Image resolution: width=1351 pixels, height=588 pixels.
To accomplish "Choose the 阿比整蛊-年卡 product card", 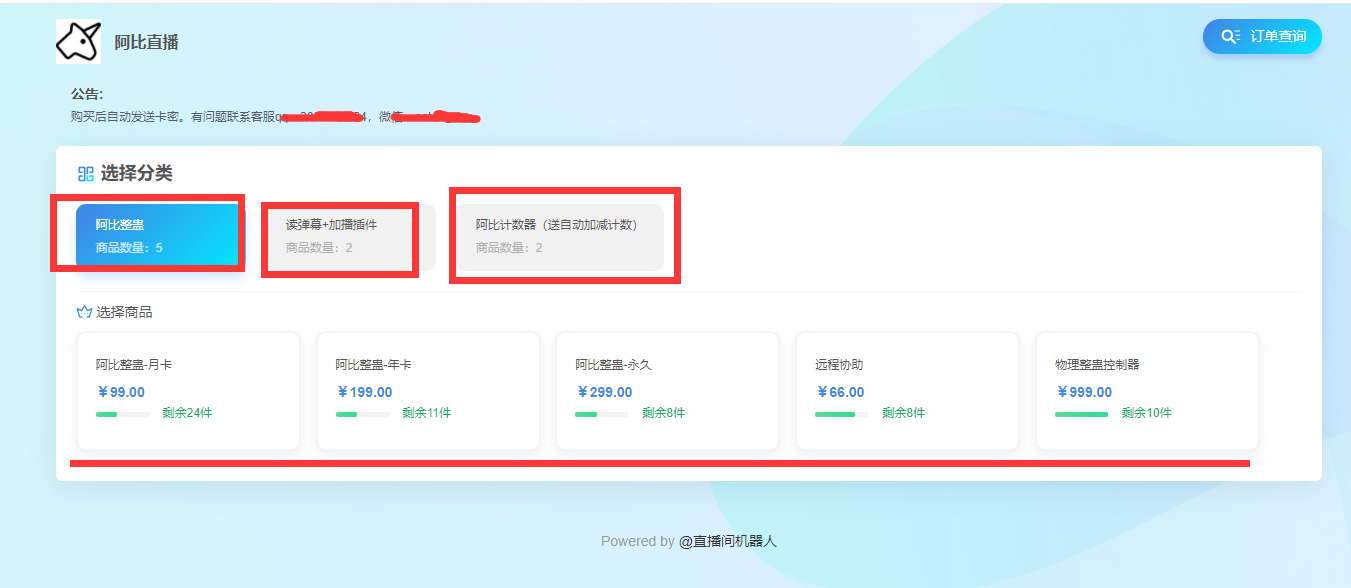I will point(428,390).
